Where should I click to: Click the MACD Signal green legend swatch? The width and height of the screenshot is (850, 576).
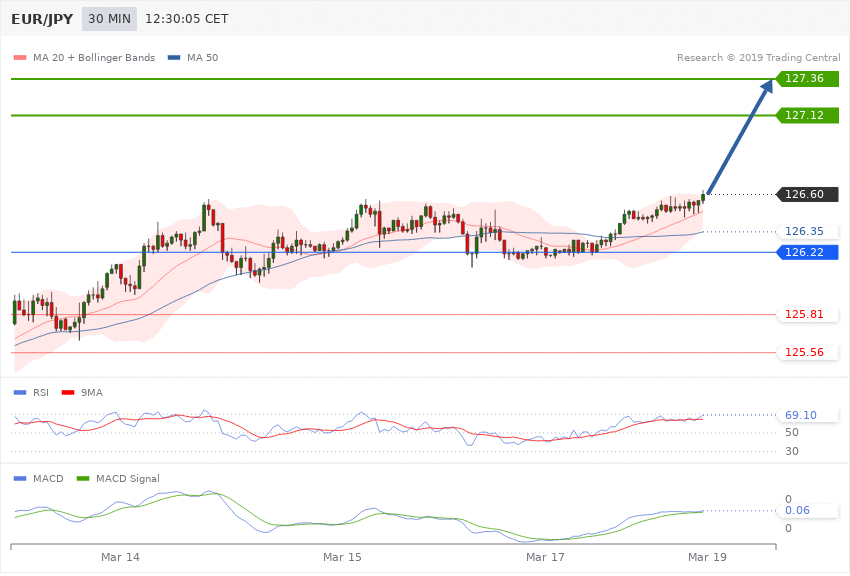83,478
